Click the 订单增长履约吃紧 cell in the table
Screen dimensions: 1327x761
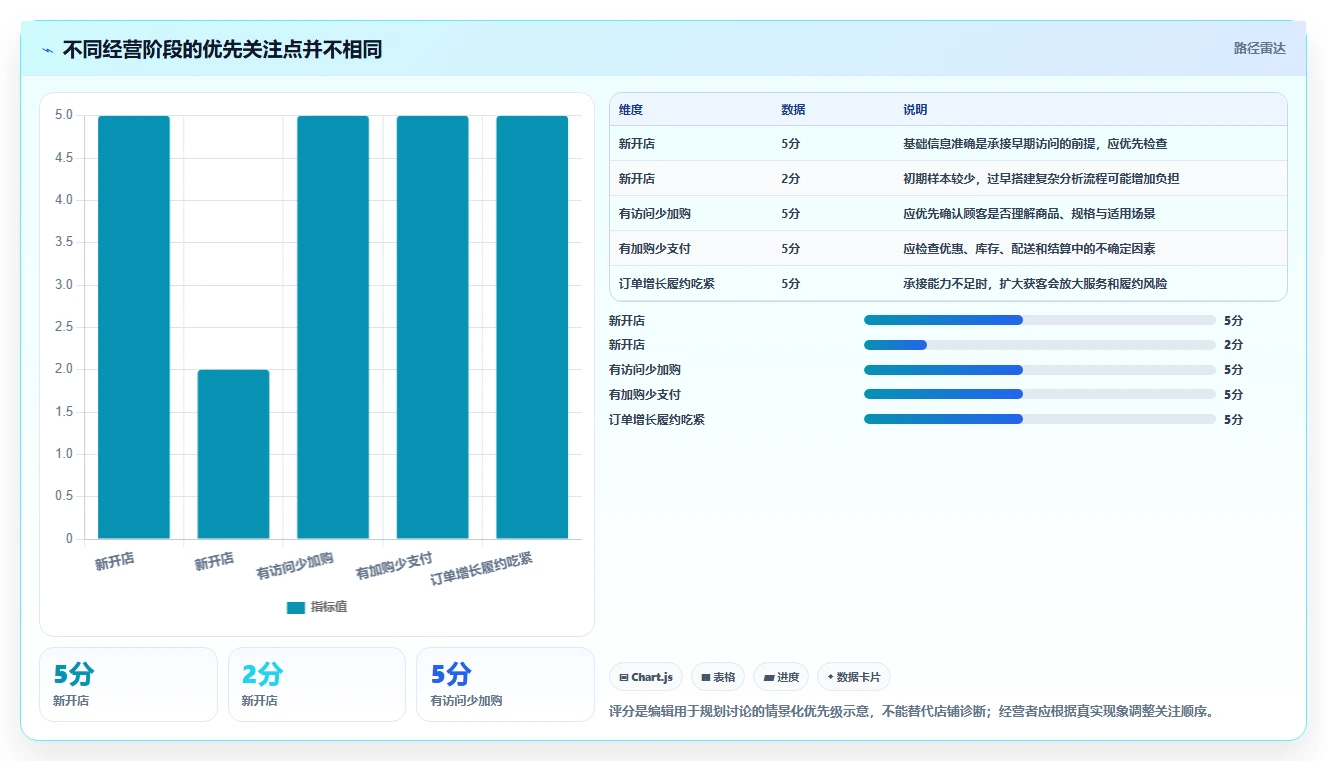click(x=667, y=284)
